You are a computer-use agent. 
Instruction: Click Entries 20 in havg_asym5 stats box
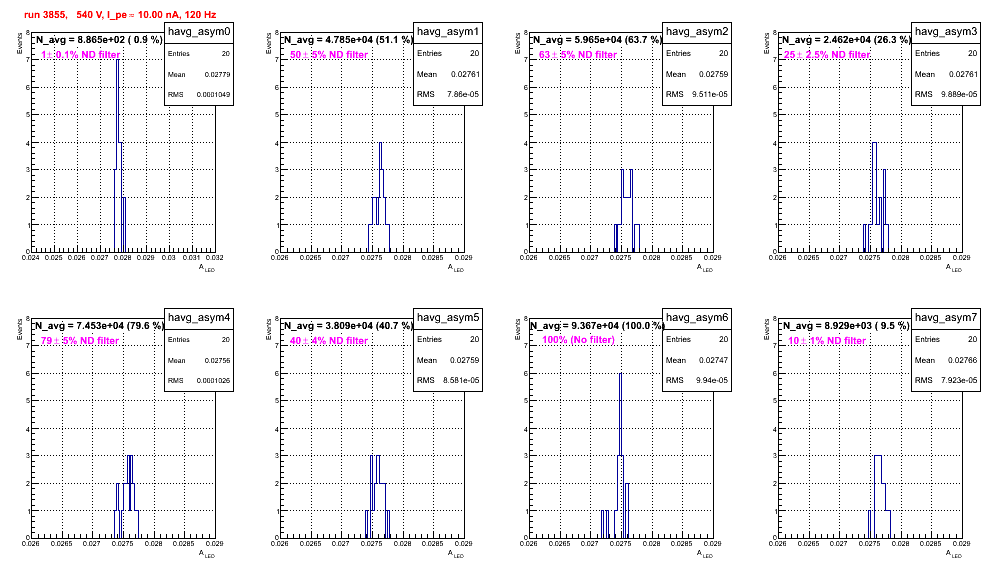point(448,339)
